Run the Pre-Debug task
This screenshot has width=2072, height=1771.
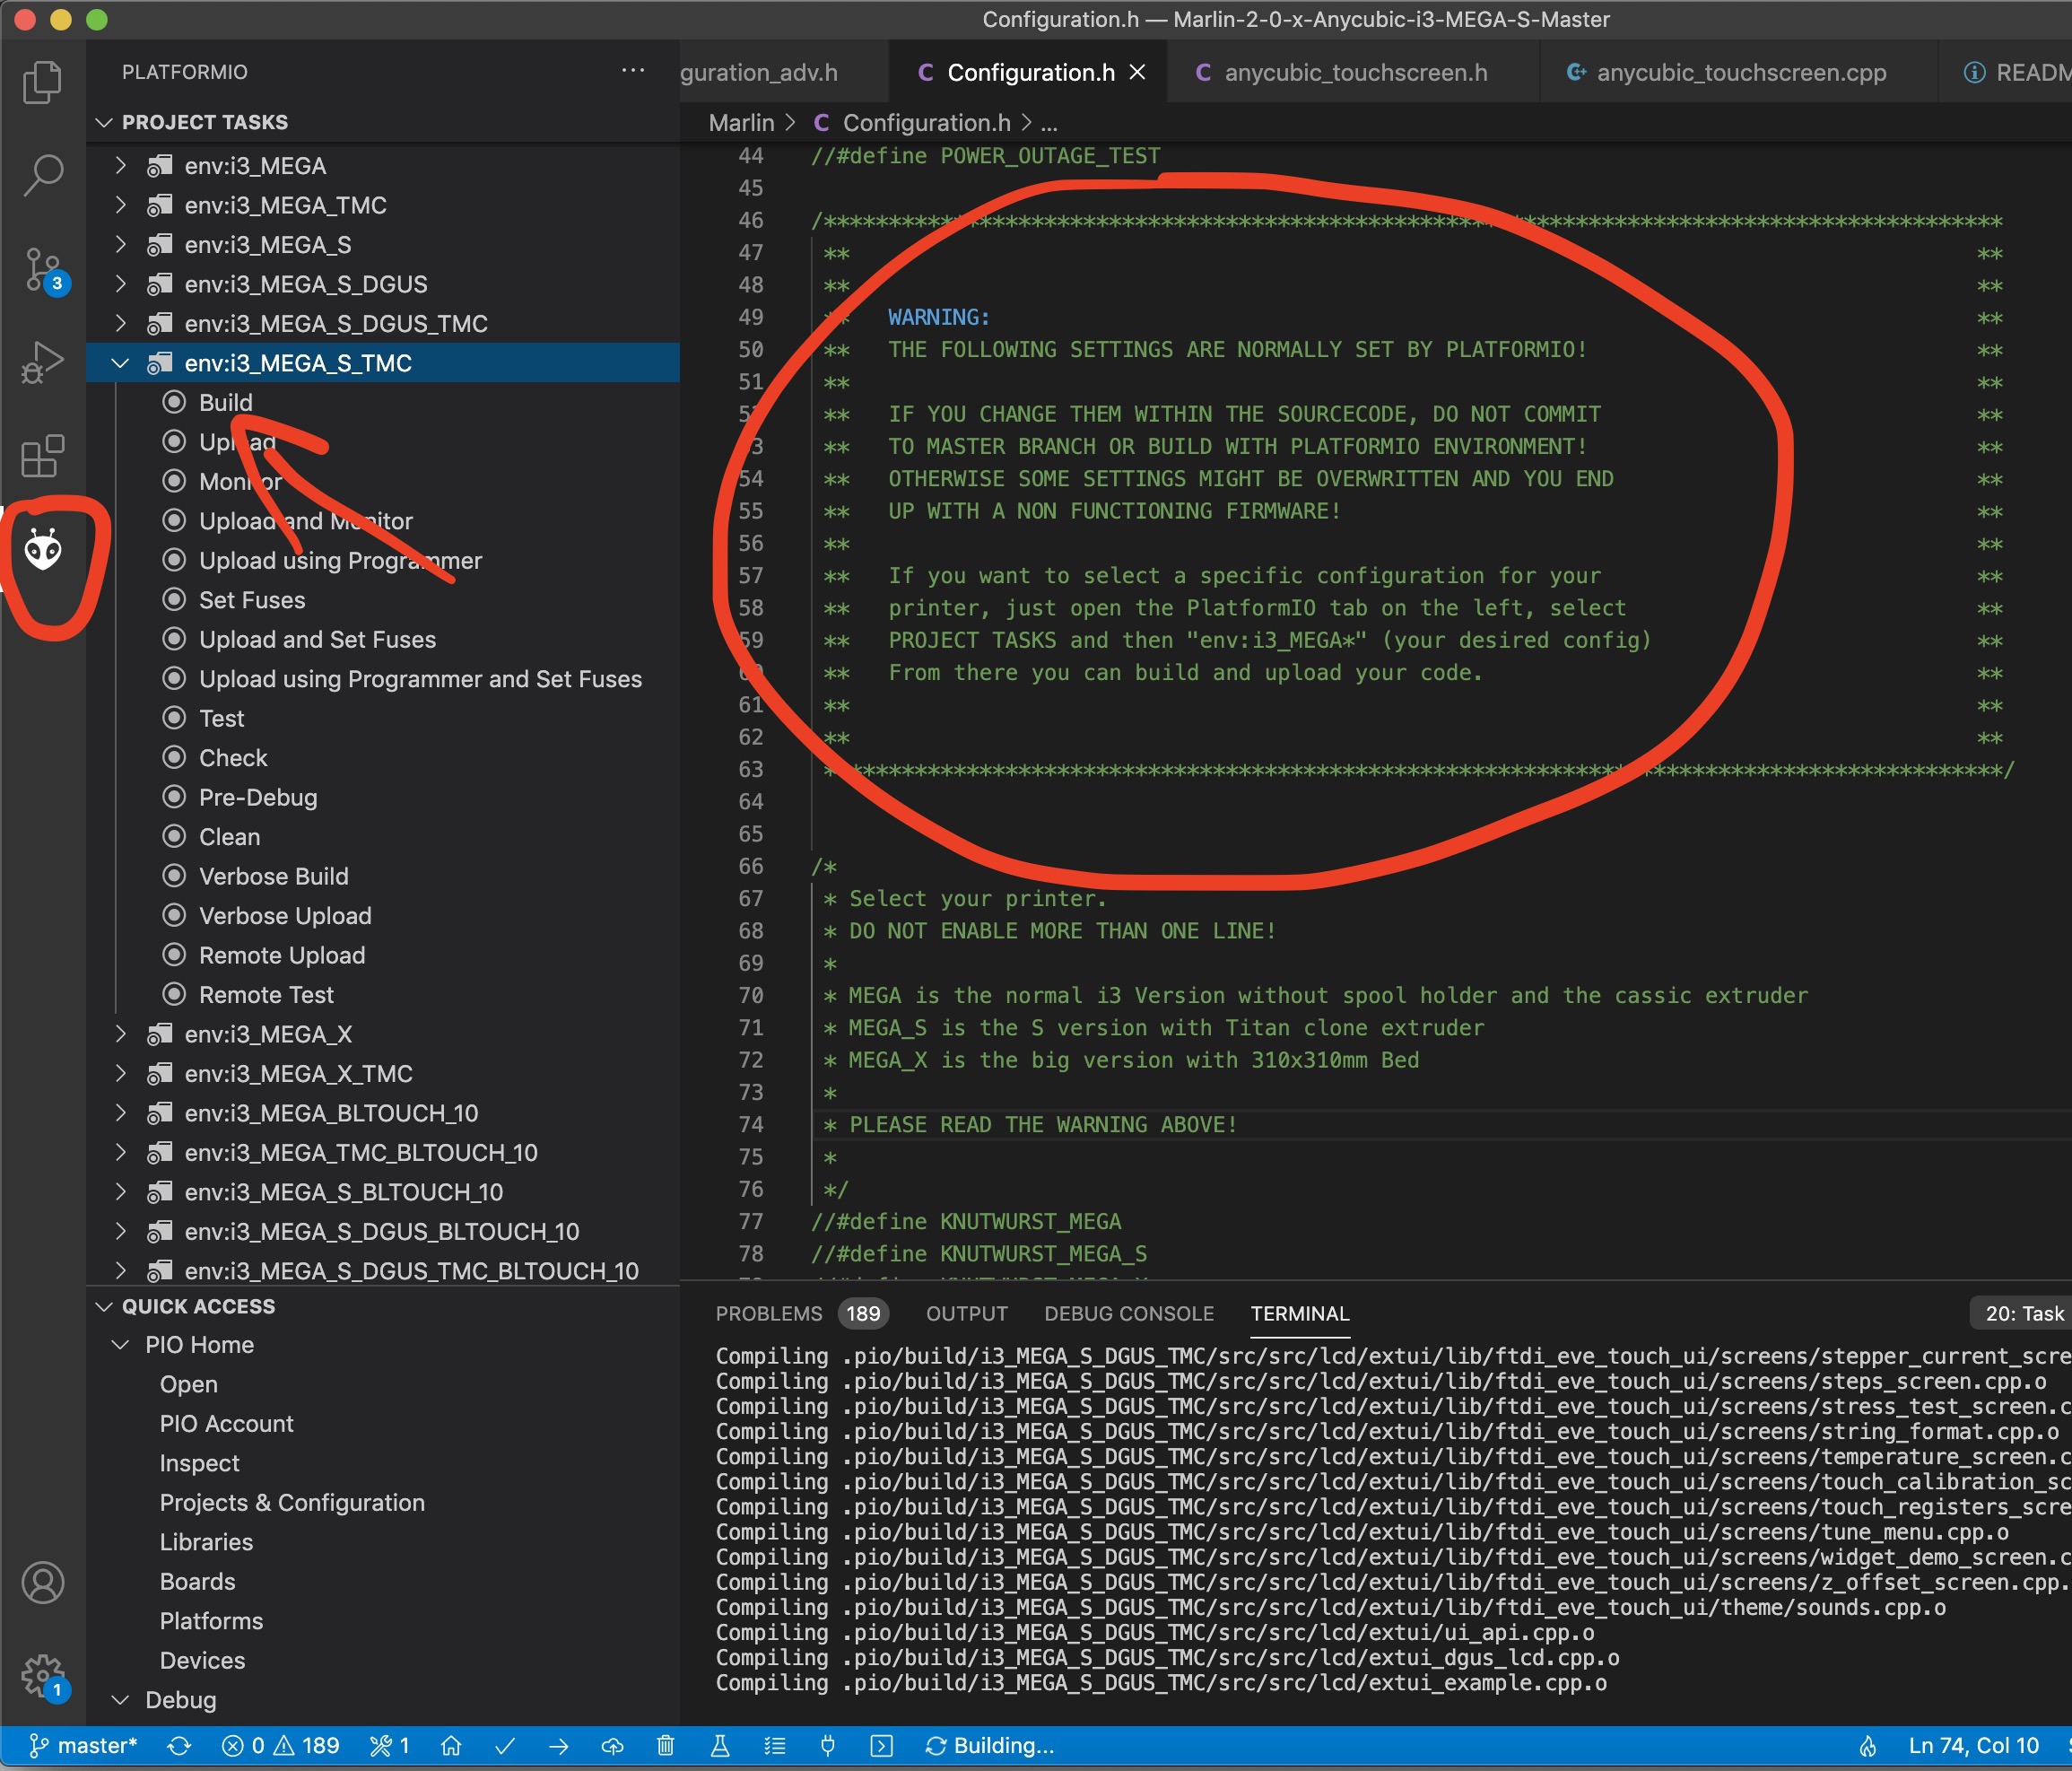(258, 797)
